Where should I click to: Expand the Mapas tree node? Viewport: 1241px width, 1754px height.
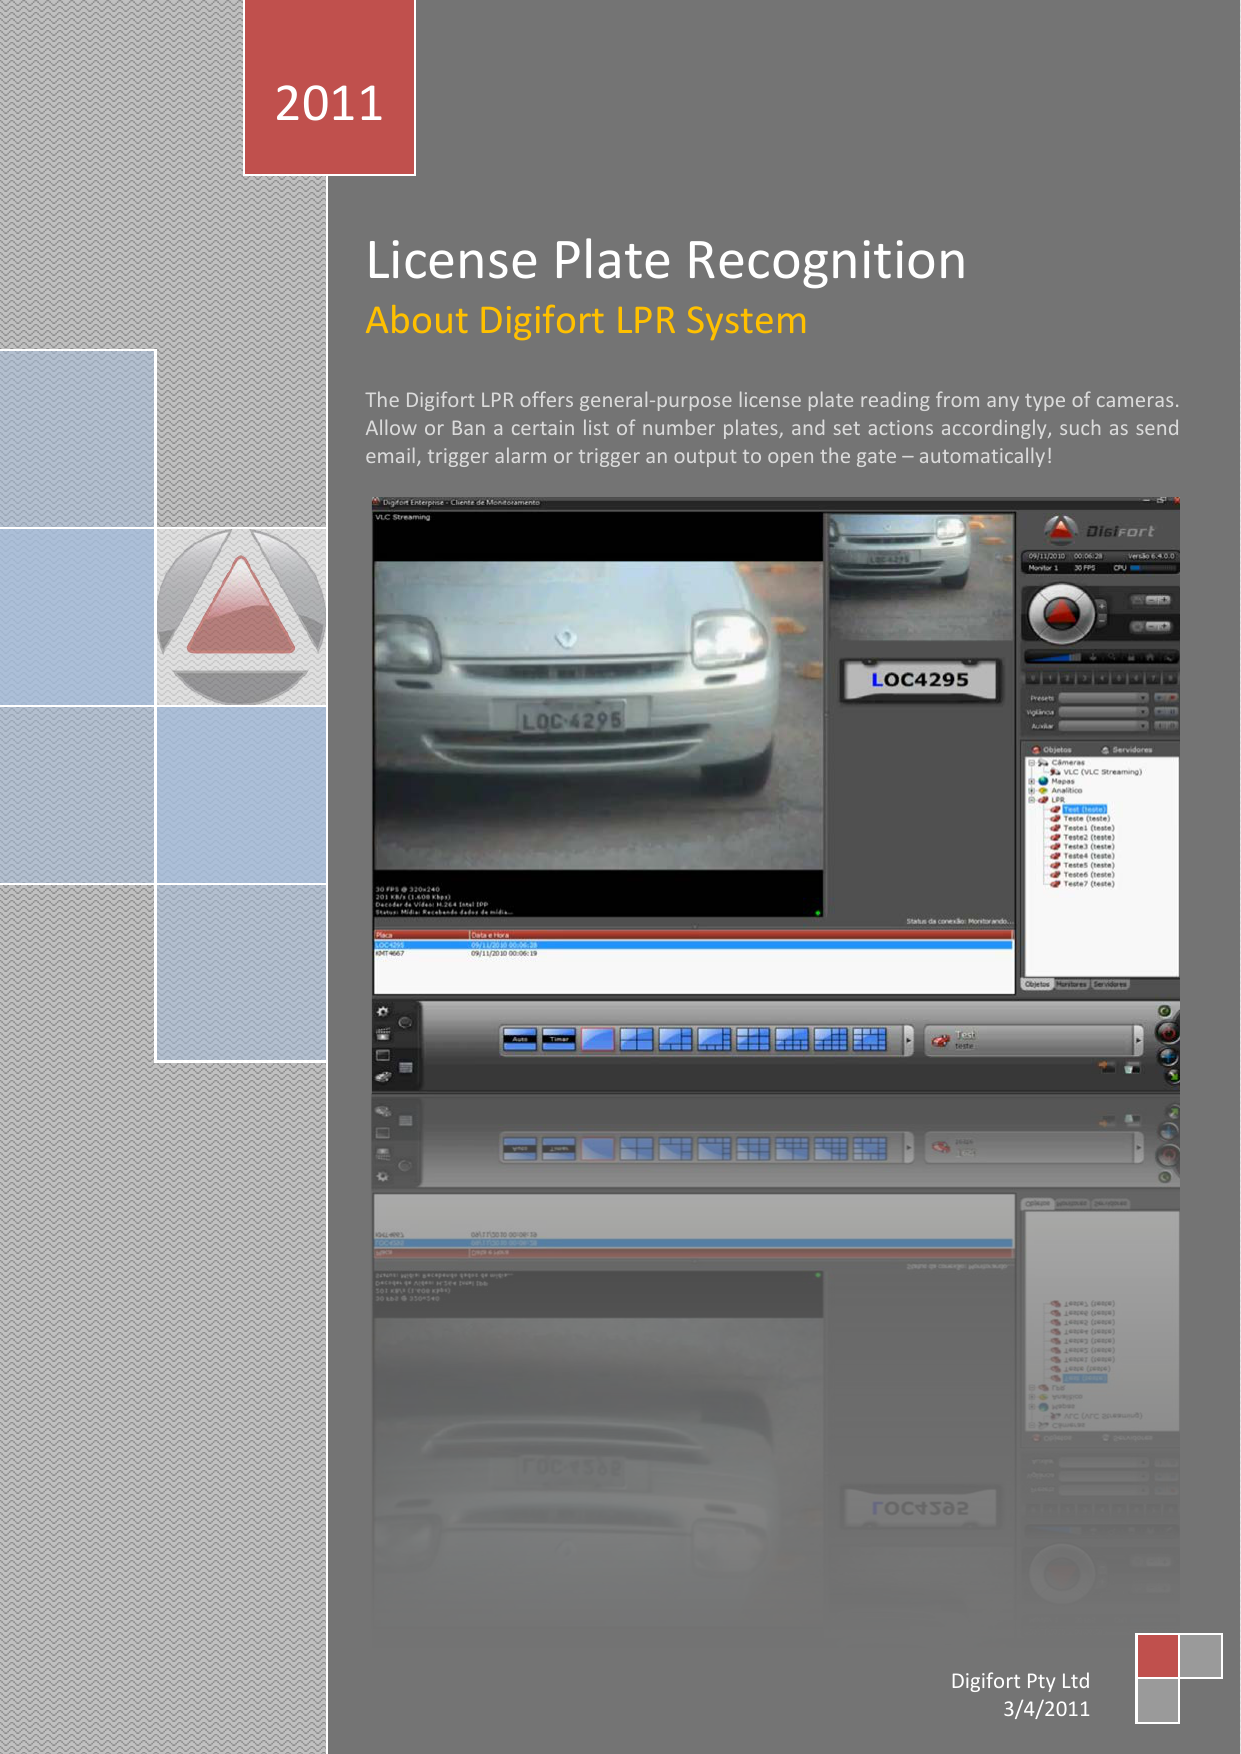point(1031,781)
